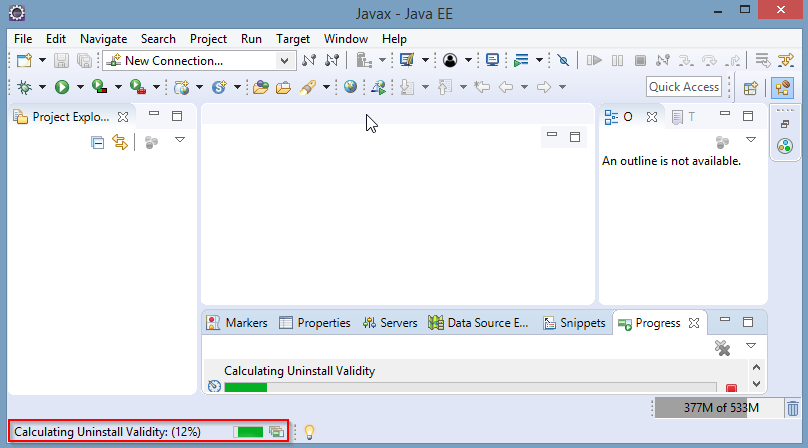Screen dimensions: 808x448
Task: Click the light bulb tip icon in status bar
Action: tap(310, 432)
